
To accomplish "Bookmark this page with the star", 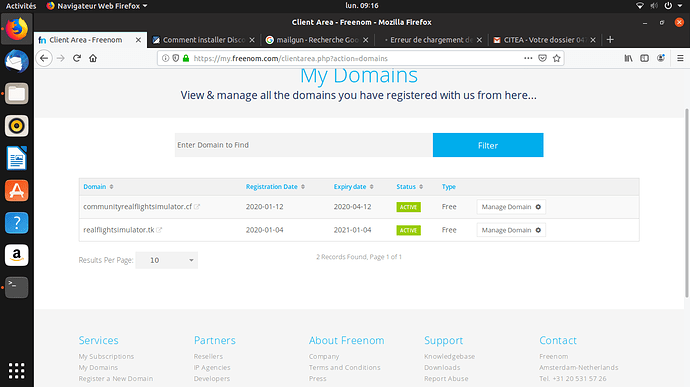I will pyautogui.click(x=557, y=58).
